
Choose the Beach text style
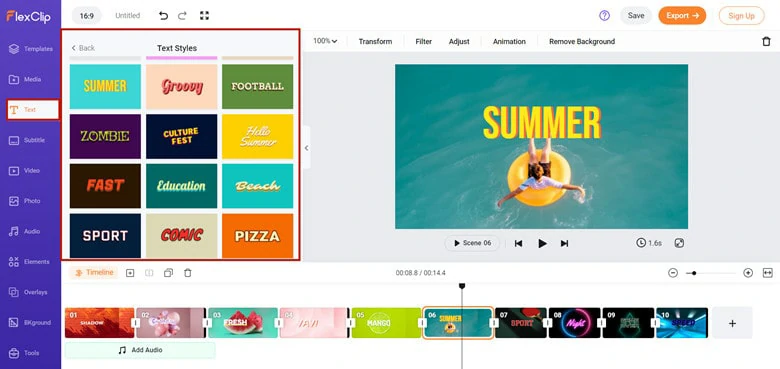click(258, 186)
